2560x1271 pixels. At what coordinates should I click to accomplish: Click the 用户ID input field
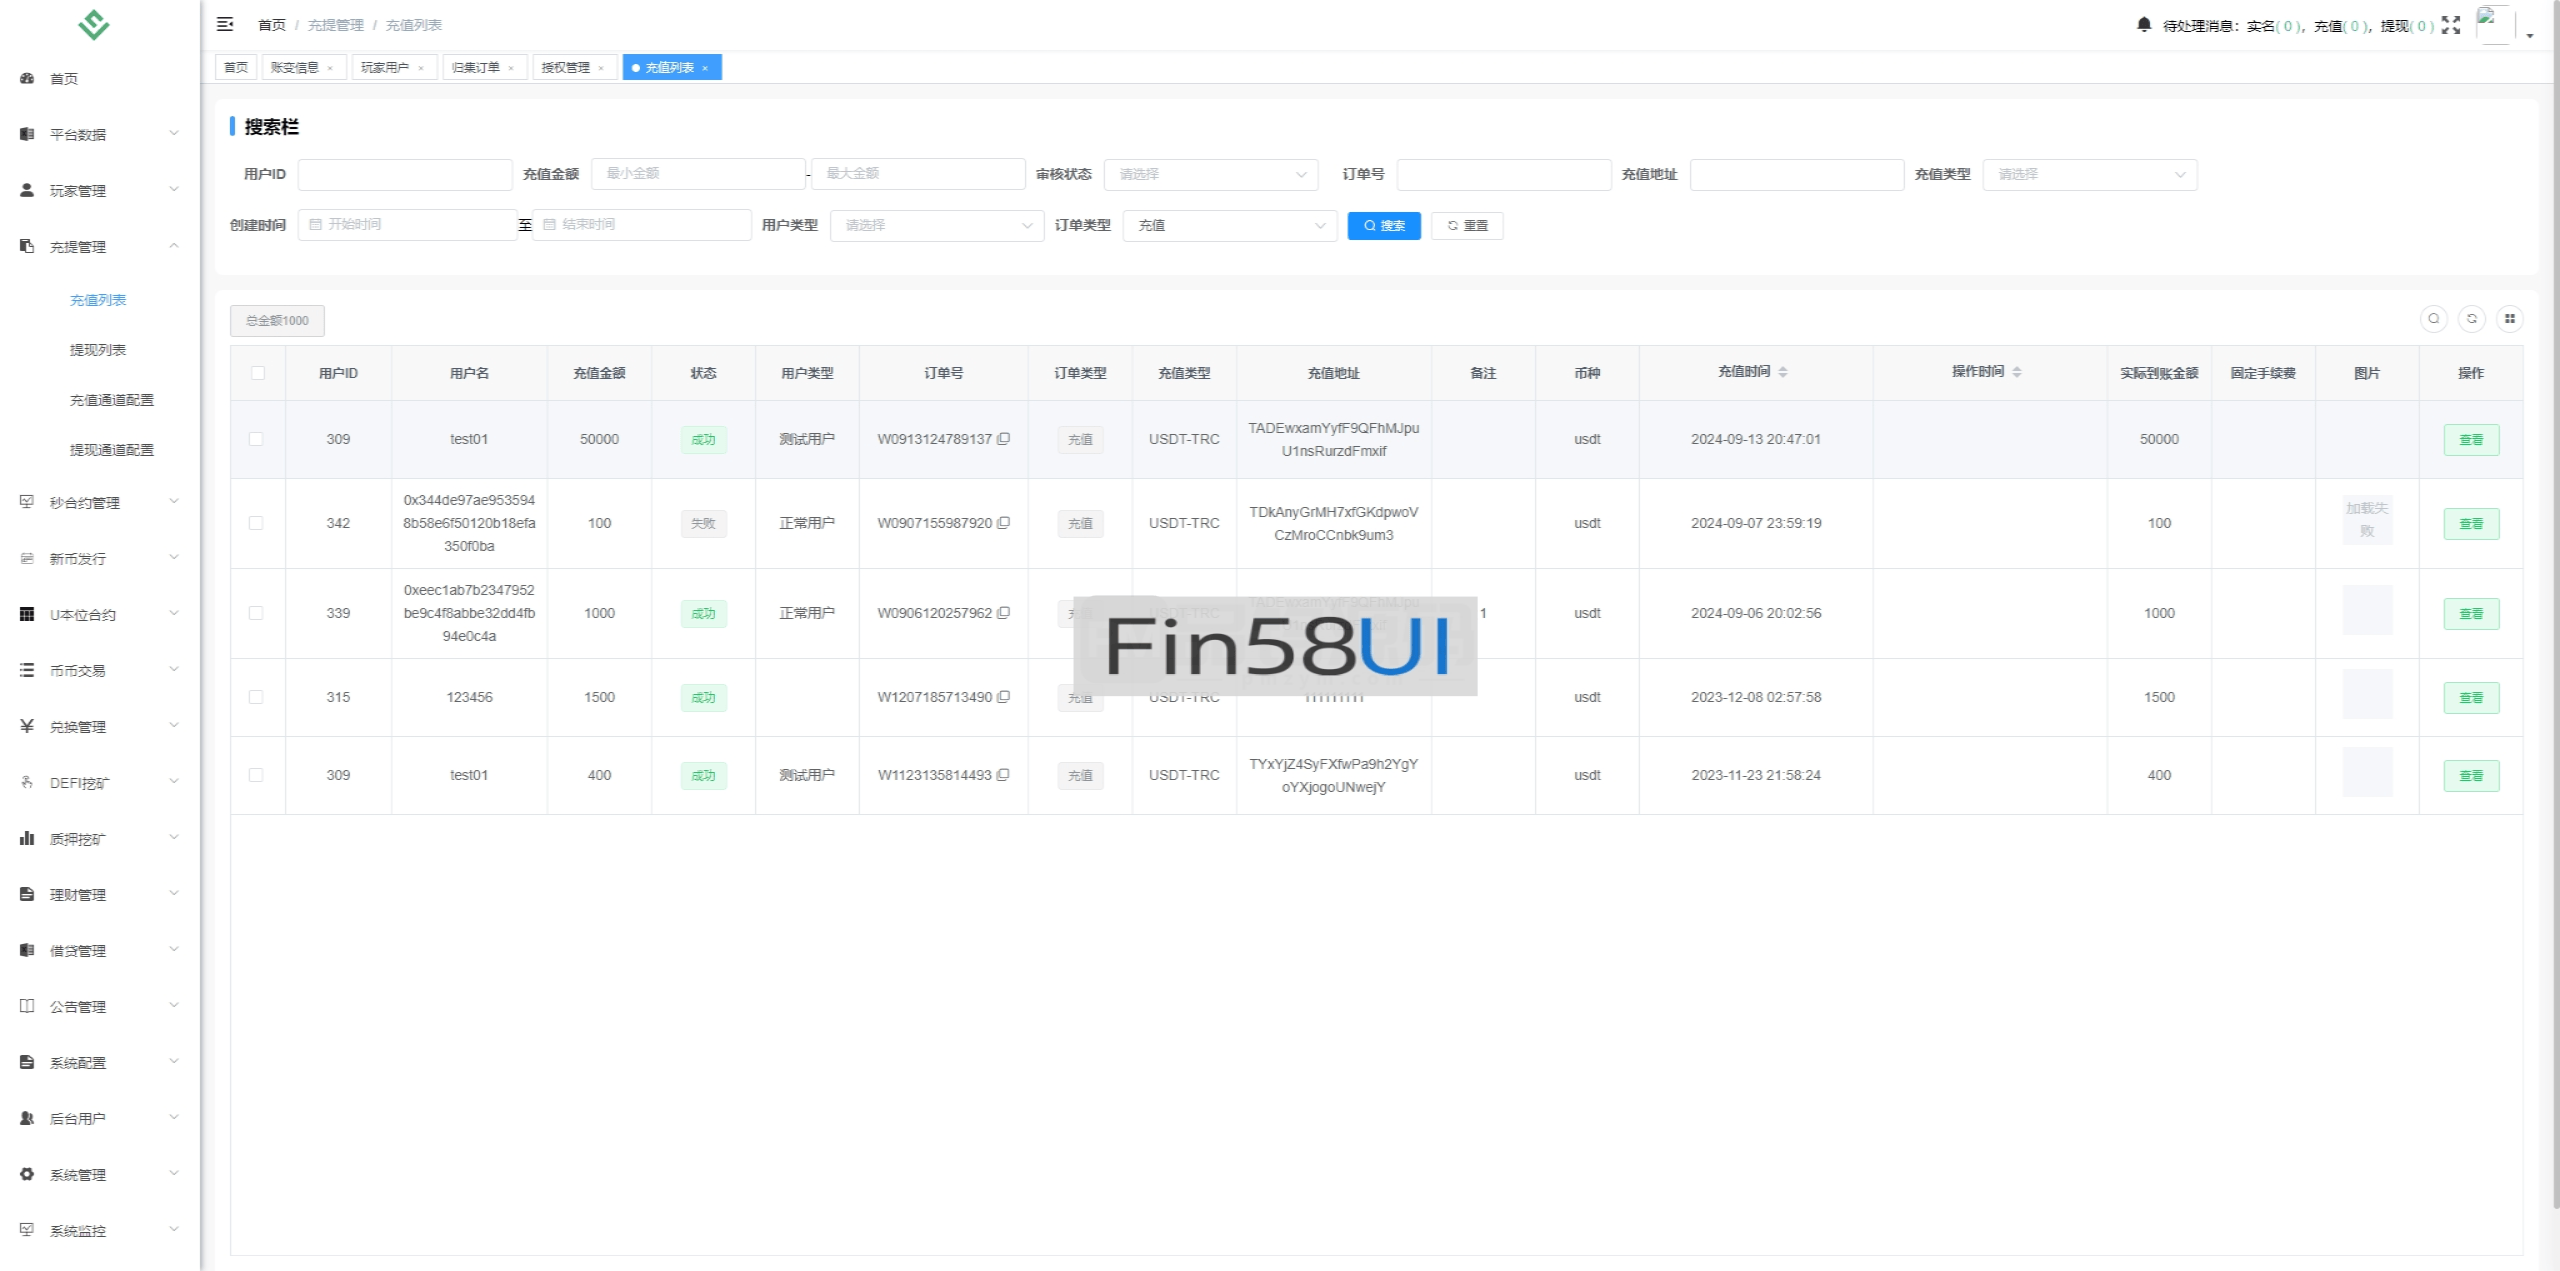point(404,174)
